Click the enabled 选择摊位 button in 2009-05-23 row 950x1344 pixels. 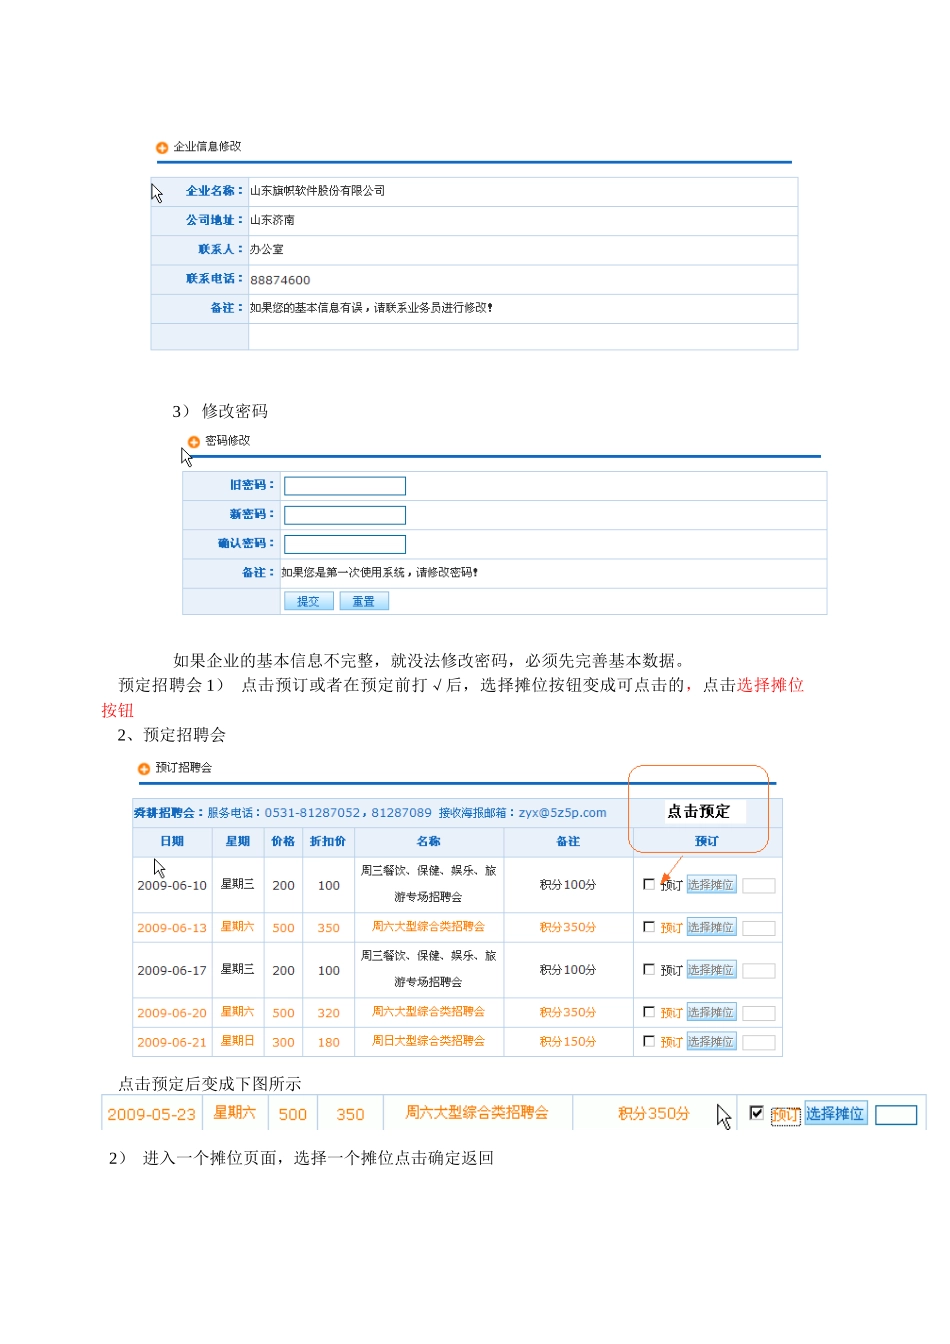[x=836, y=1114]
